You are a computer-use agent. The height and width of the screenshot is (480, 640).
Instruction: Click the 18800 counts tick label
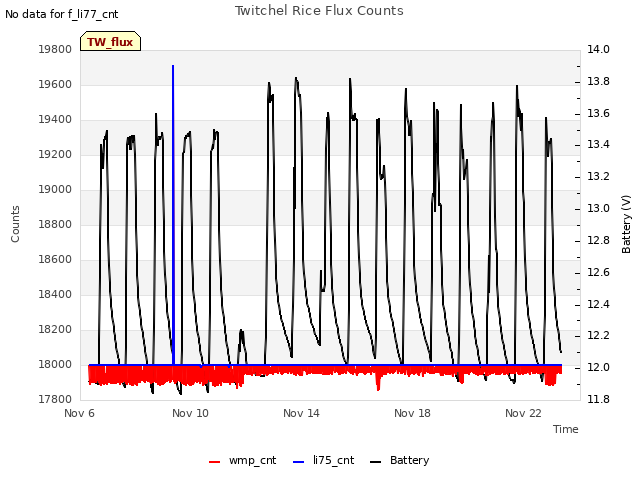pos(55,224)
